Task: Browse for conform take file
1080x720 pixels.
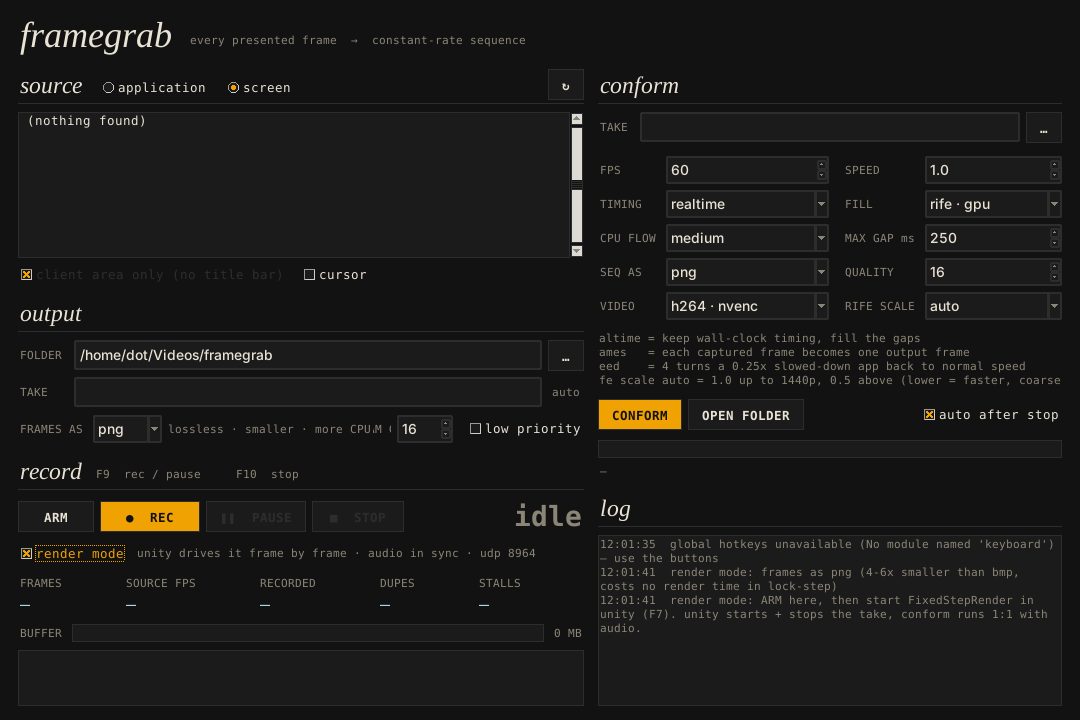Action: point(1043,127)
